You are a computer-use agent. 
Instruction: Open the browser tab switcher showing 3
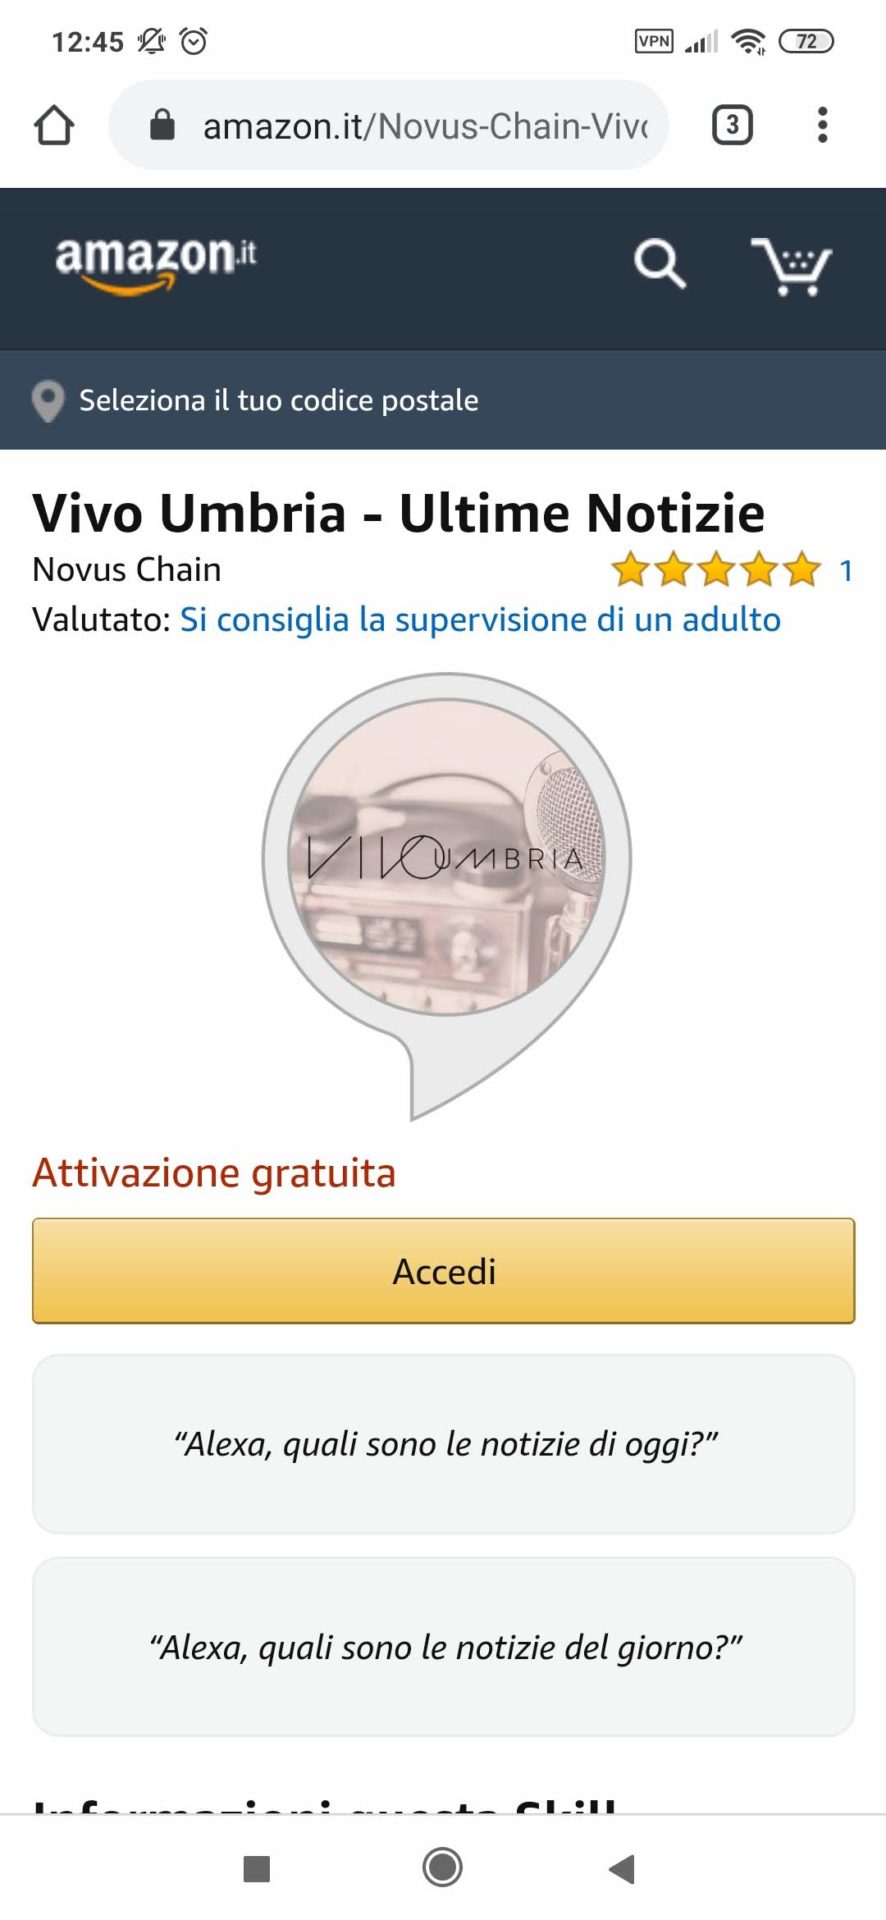(732, 125)
